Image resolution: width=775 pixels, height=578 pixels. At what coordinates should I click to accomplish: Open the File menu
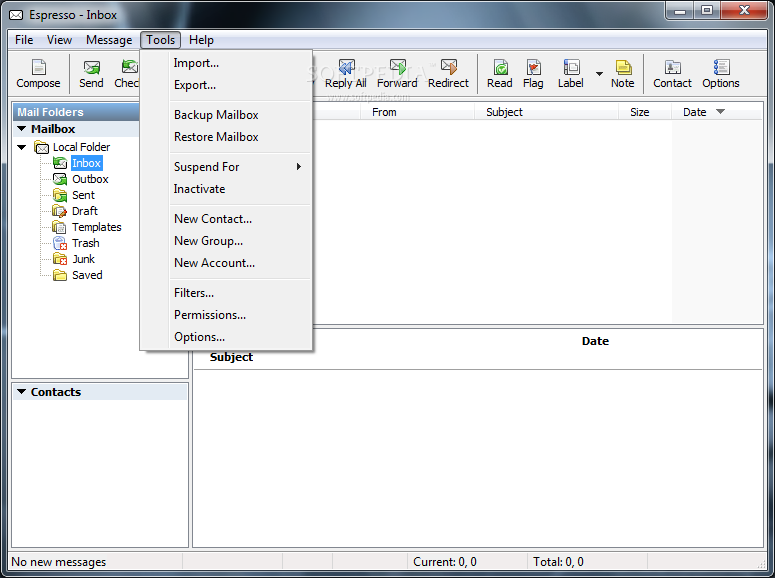point(24,40)
